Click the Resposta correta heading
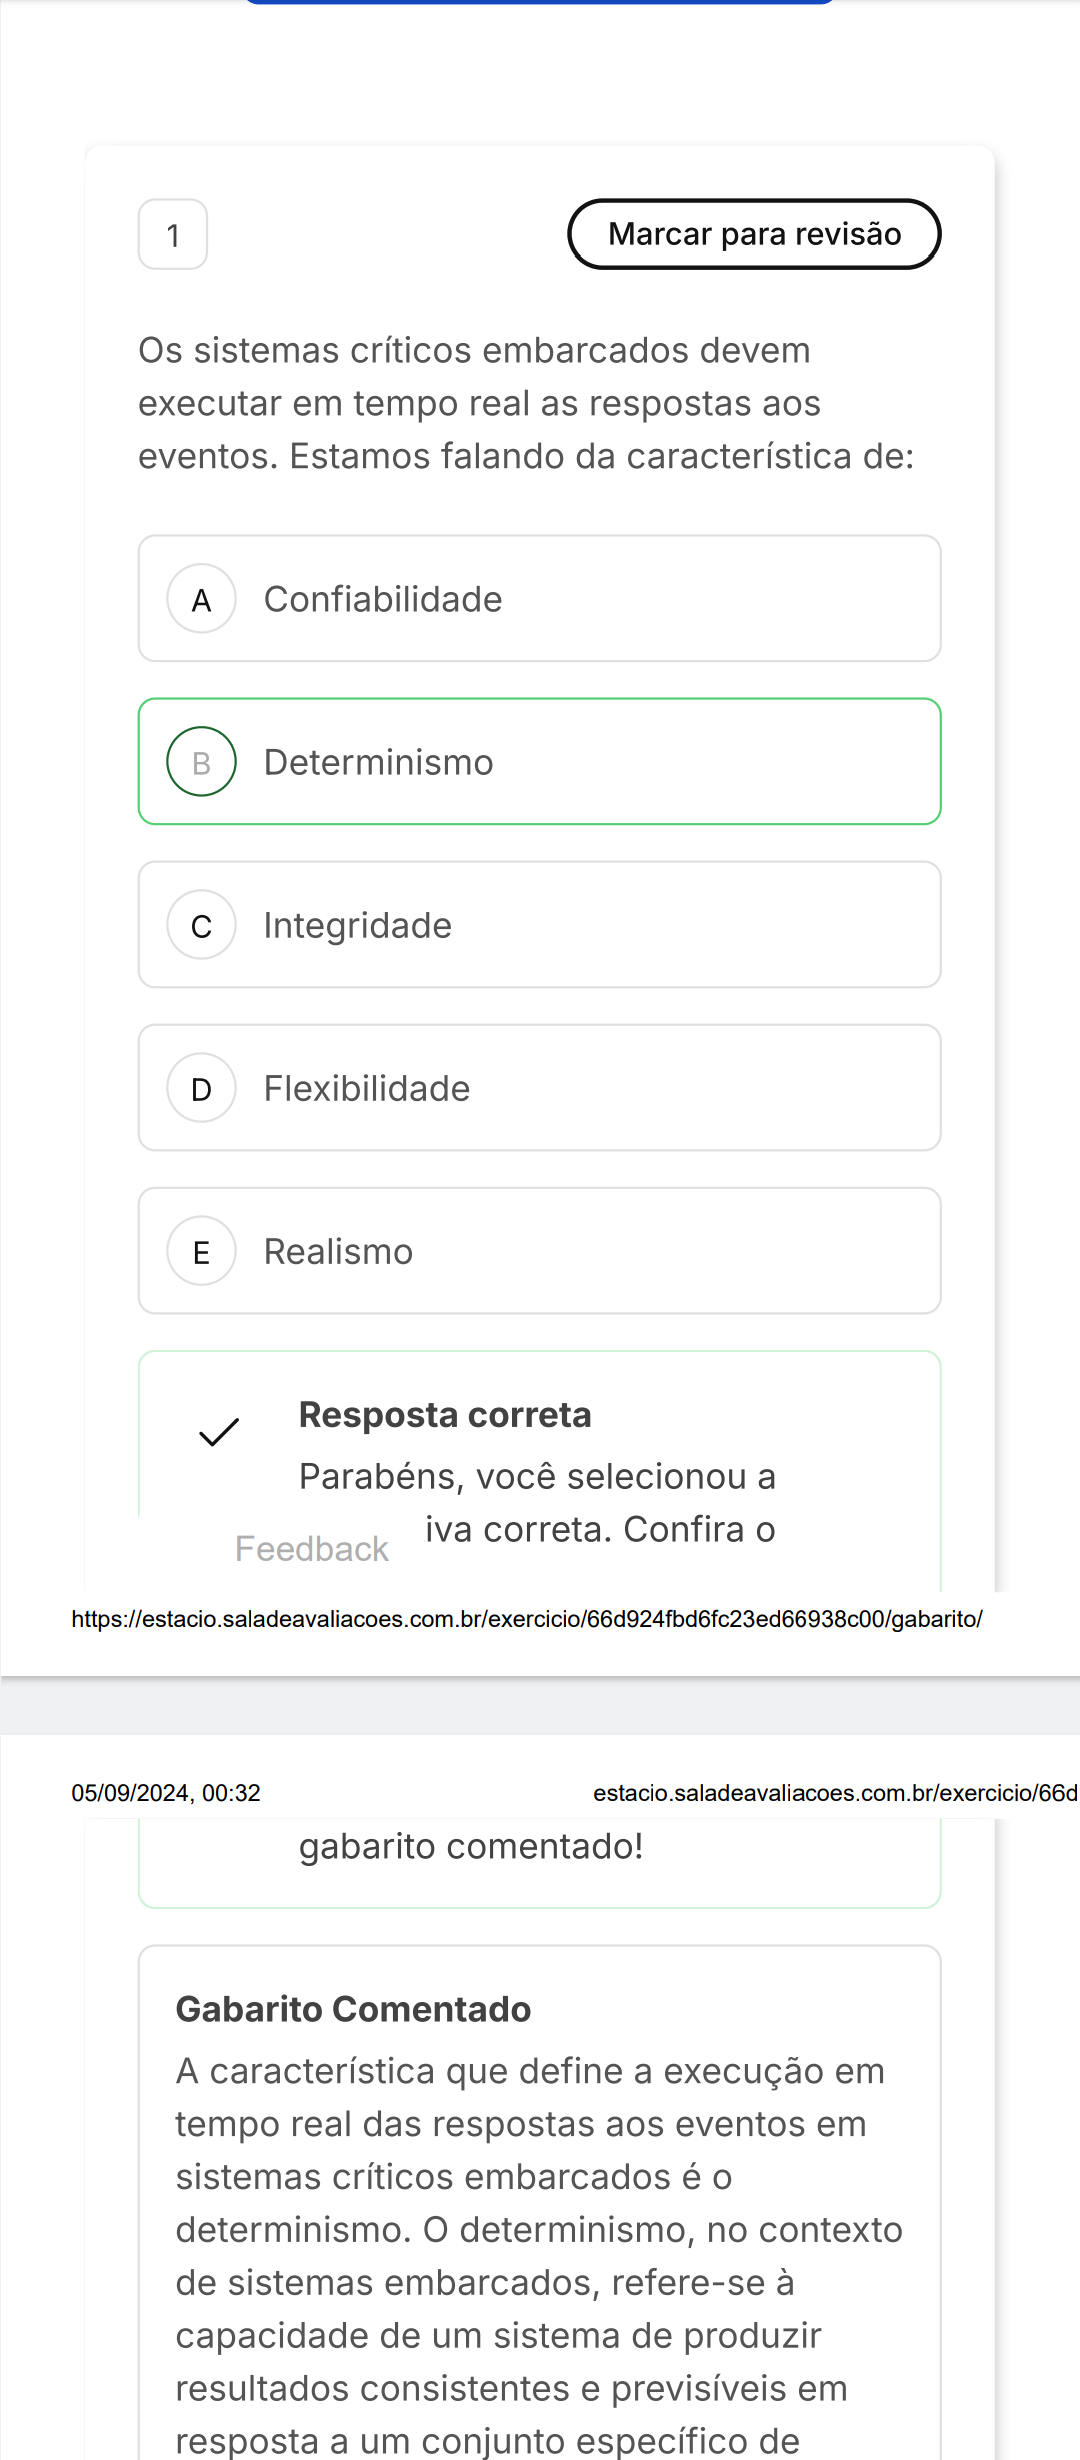This screenshot has height=2460, width=1080. [x=445, y=1415]
